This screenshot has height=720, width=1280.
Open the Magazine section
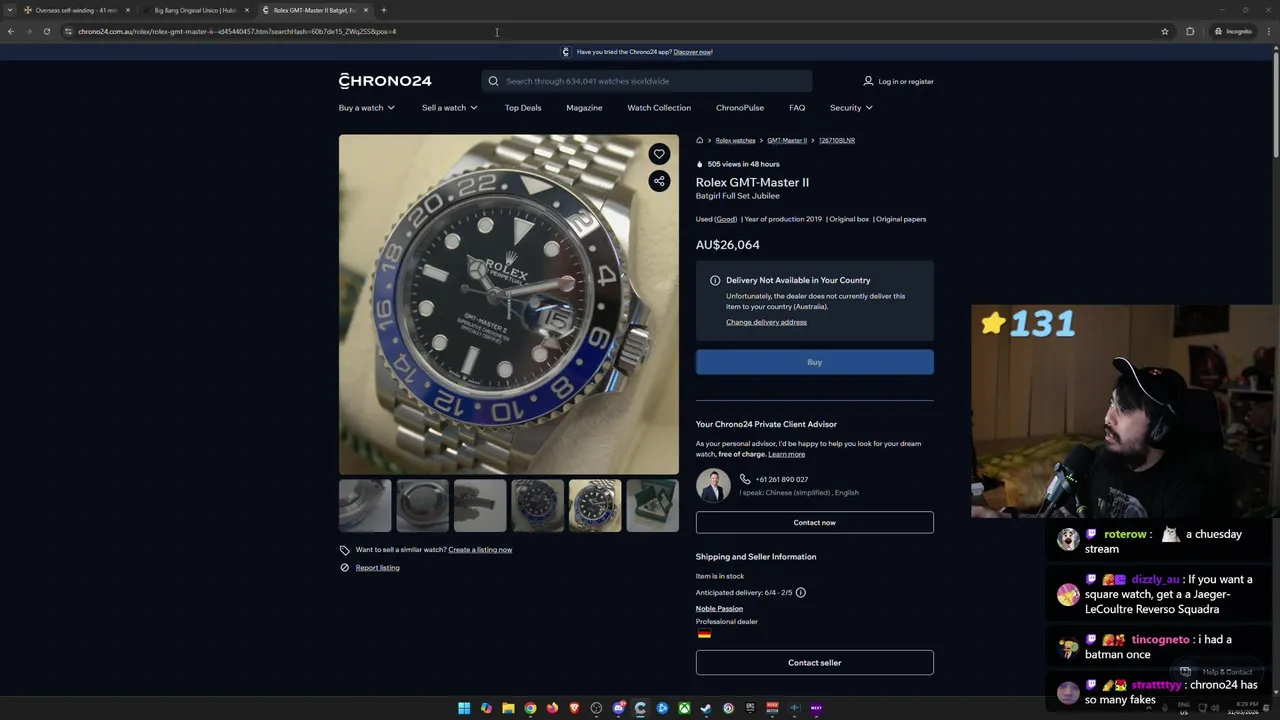tap(584, 108)
